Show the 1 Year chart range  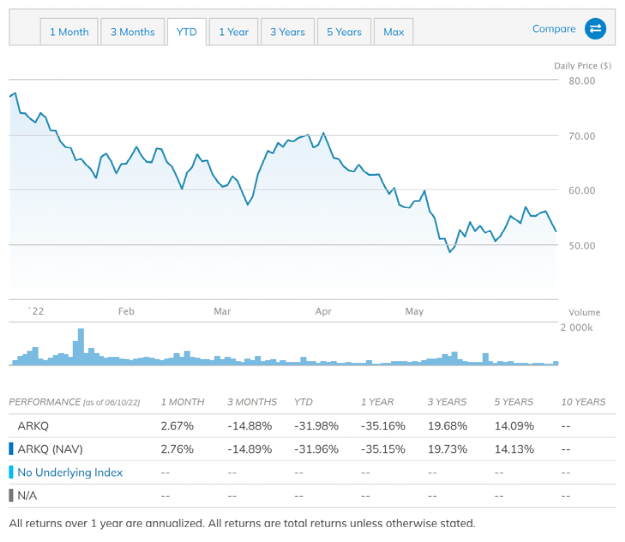click(x=234, y=32)
